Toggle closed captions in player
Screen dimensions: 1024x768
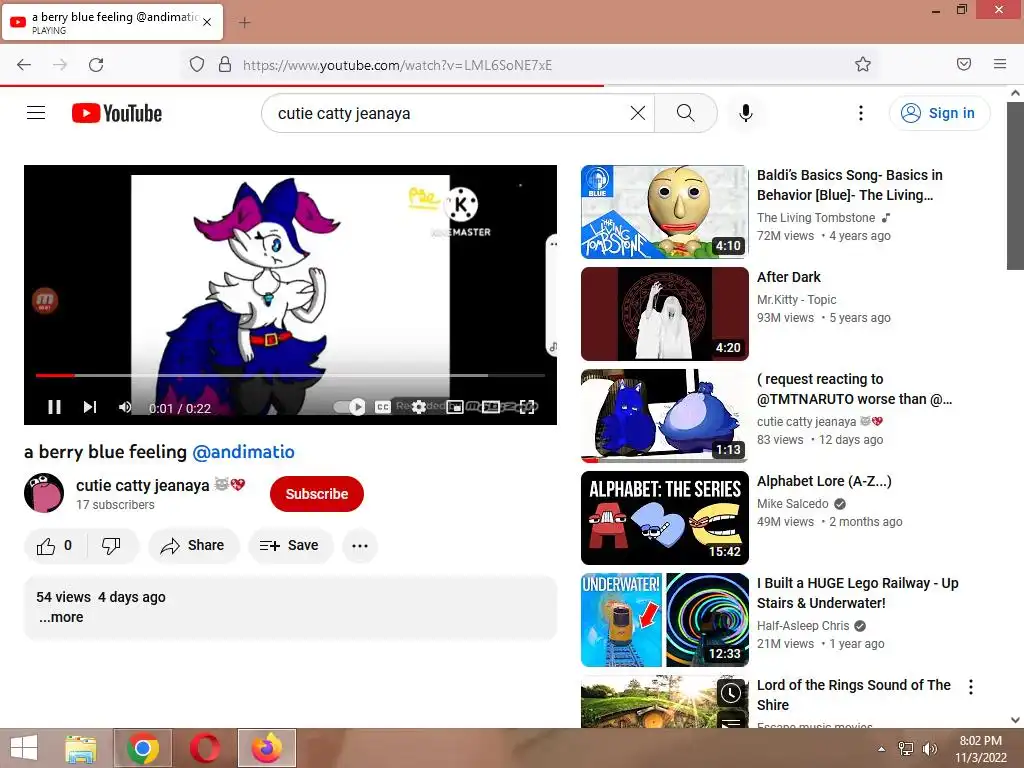[x=383, y=407]
